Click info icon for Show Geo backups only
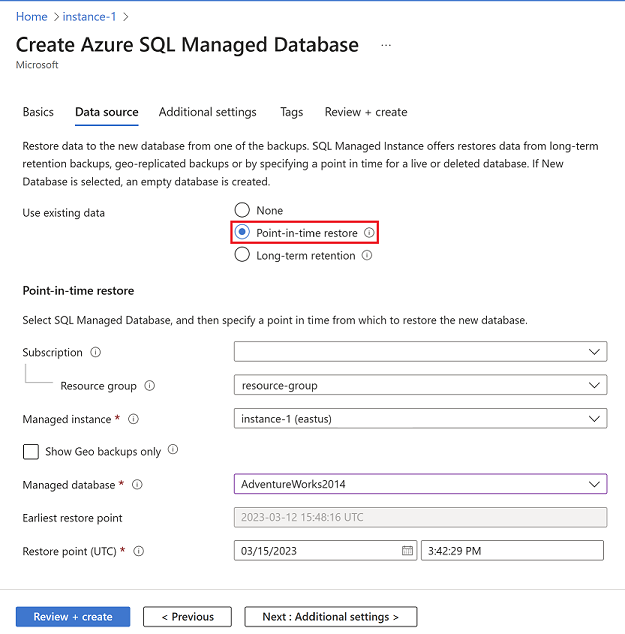This screenshot has height=634, width=625. (x=173, y=451)
